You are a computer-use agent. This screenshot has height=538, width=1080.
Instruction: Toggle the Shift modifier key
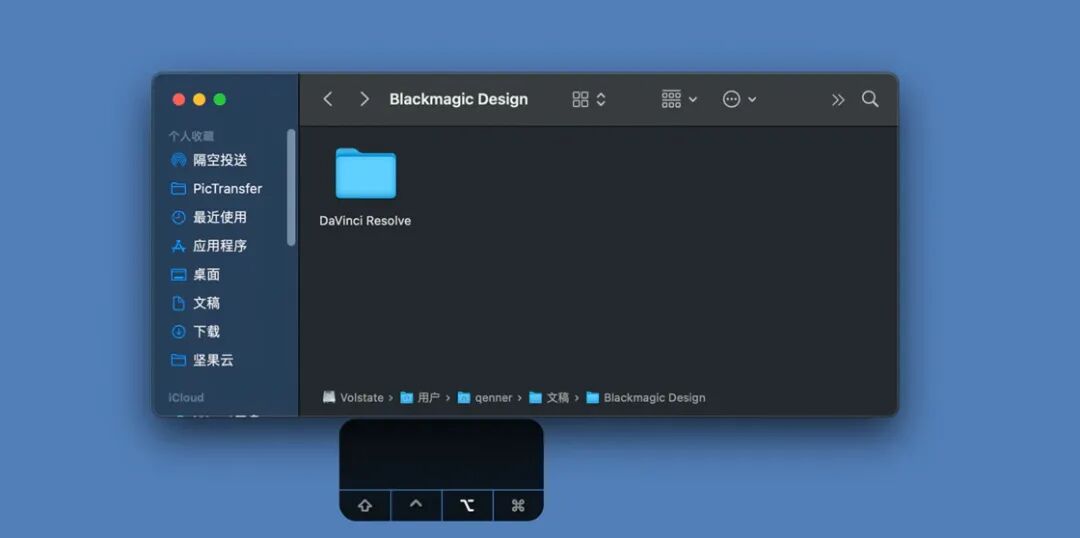click(x=365, y=506)
